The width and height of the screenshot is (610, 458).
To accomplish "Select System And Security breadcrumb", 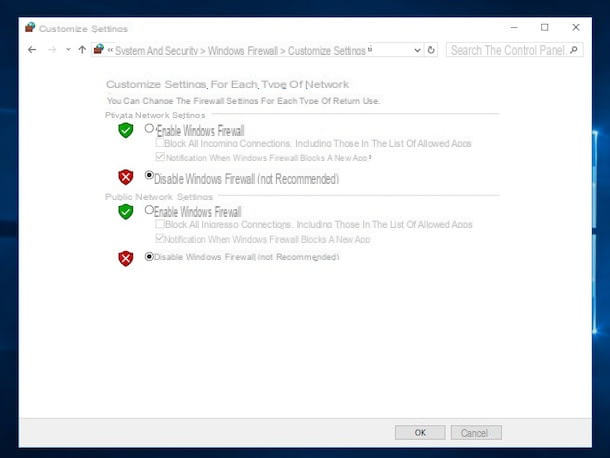I will [156, 51].
